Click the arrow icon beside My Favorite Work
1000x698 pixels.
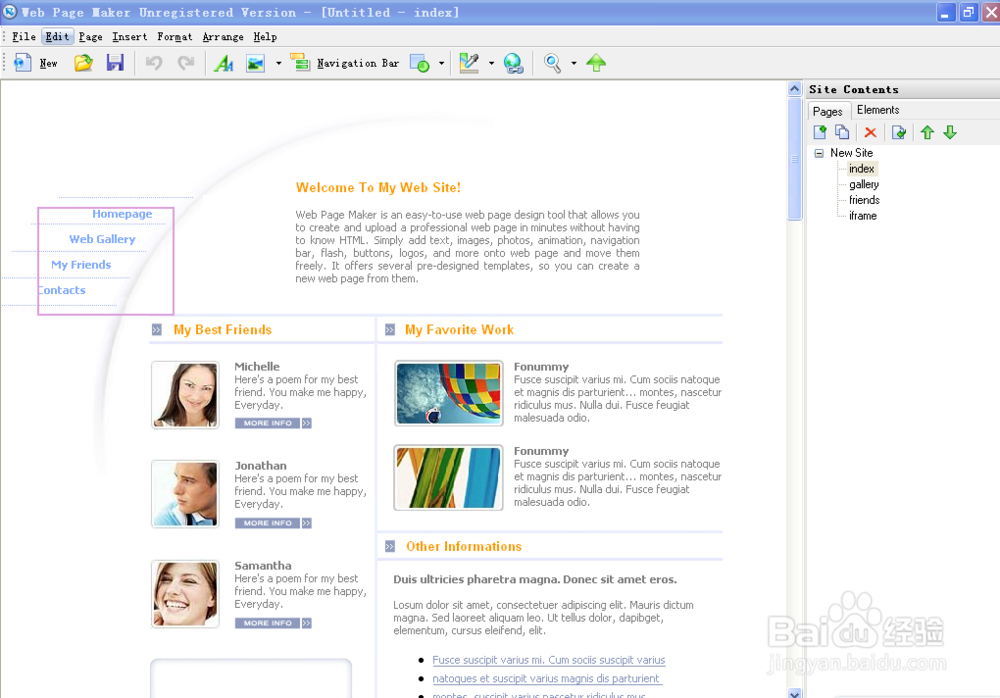(x=390, y=330)
